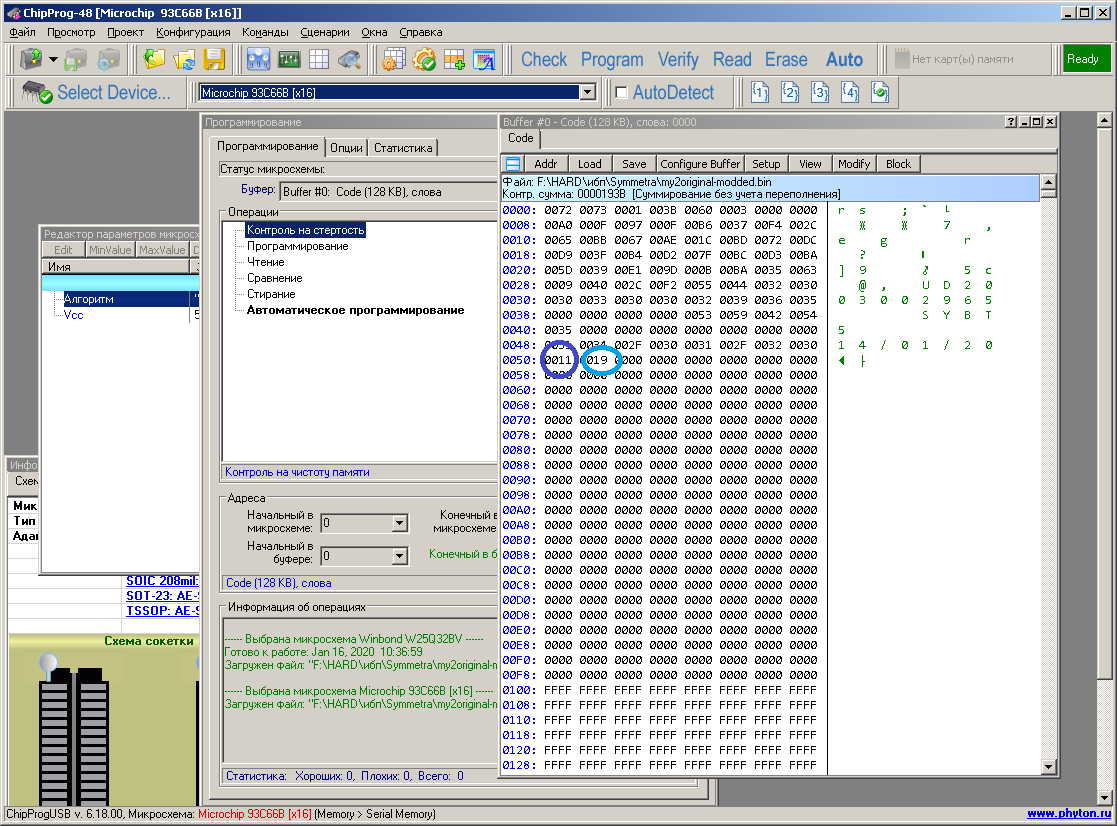The width and height of the screenshot is (1117, 826).
Task: Click the script number 4 icon
Action: coord(850,93)
